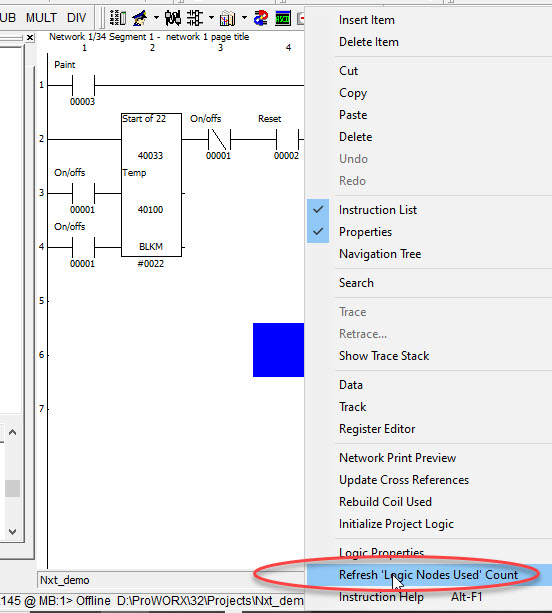This screenshot has height=613, width=552.
Task: Open Register Editor from context menu
Action: [377, 429]
